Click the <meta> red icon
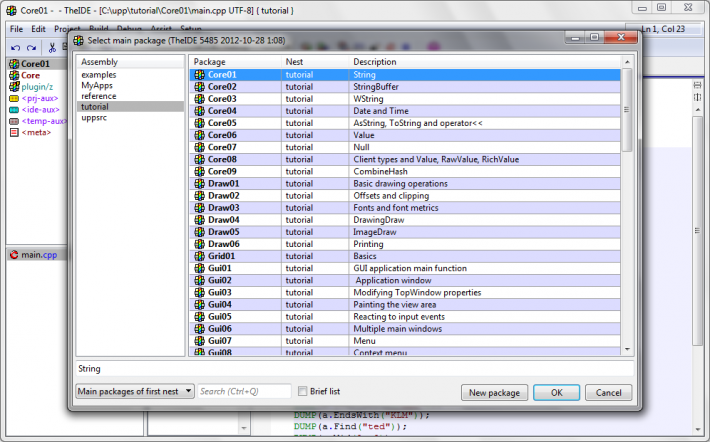 pyautogui.click(x=14, y=132)
